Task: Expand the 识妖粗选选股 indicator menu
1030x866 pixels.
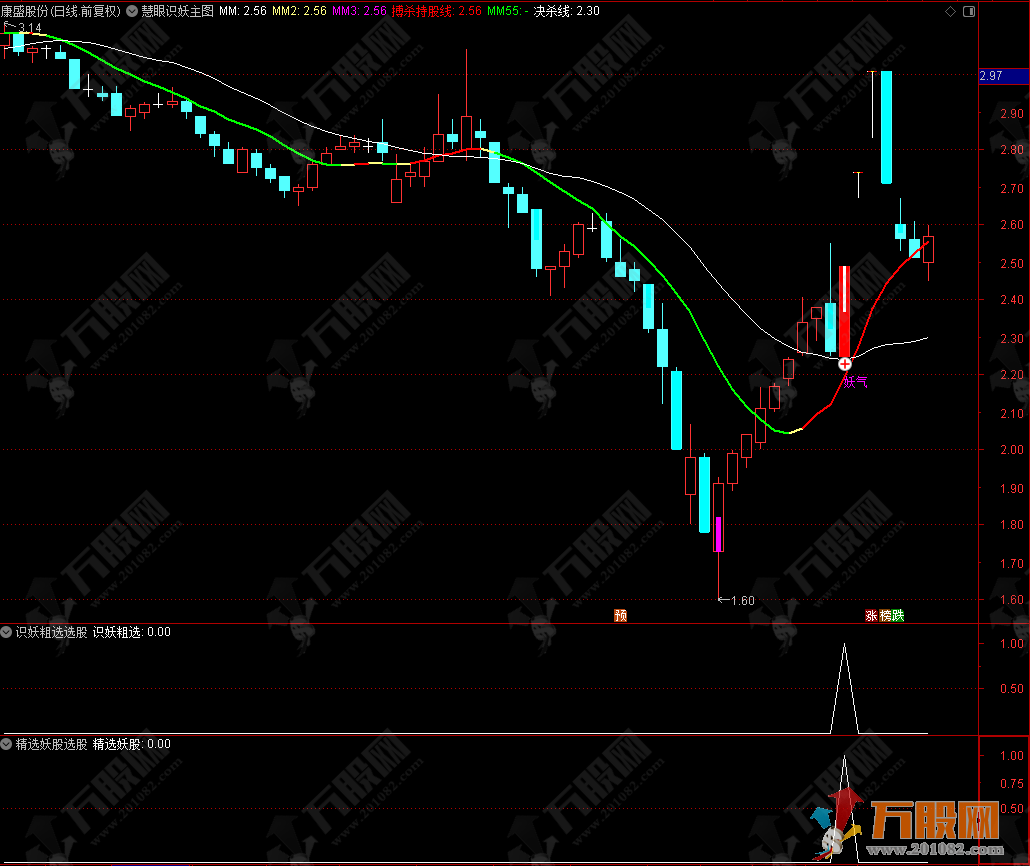Action: point(7,632)
